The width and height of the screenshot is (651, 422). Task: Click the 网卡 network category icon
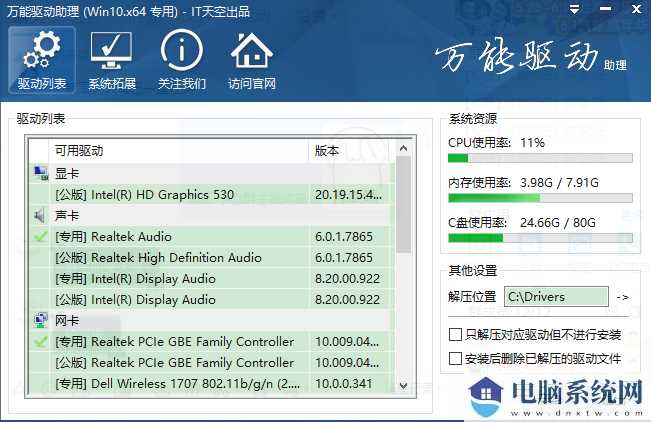tap(41, 320)
